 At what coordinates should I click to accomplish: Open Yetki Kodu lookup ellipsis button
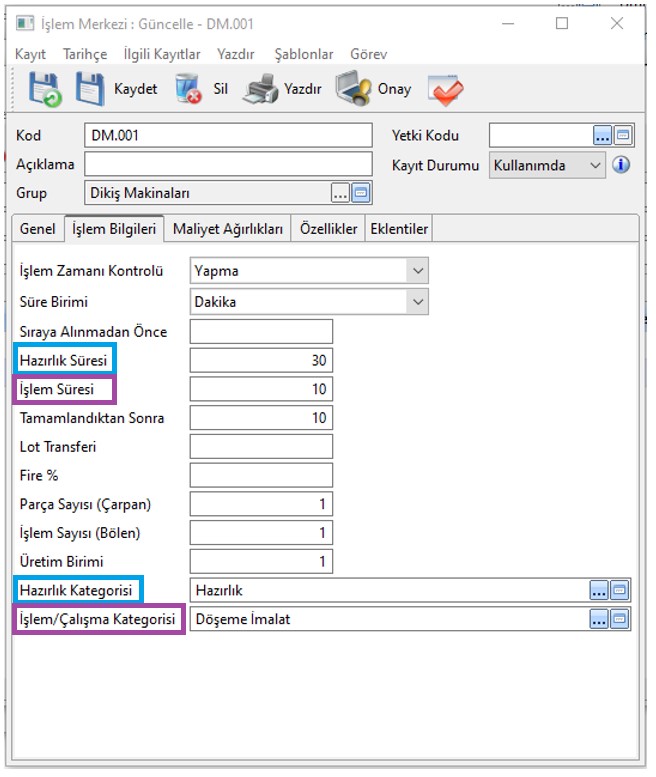pos(602,135)
